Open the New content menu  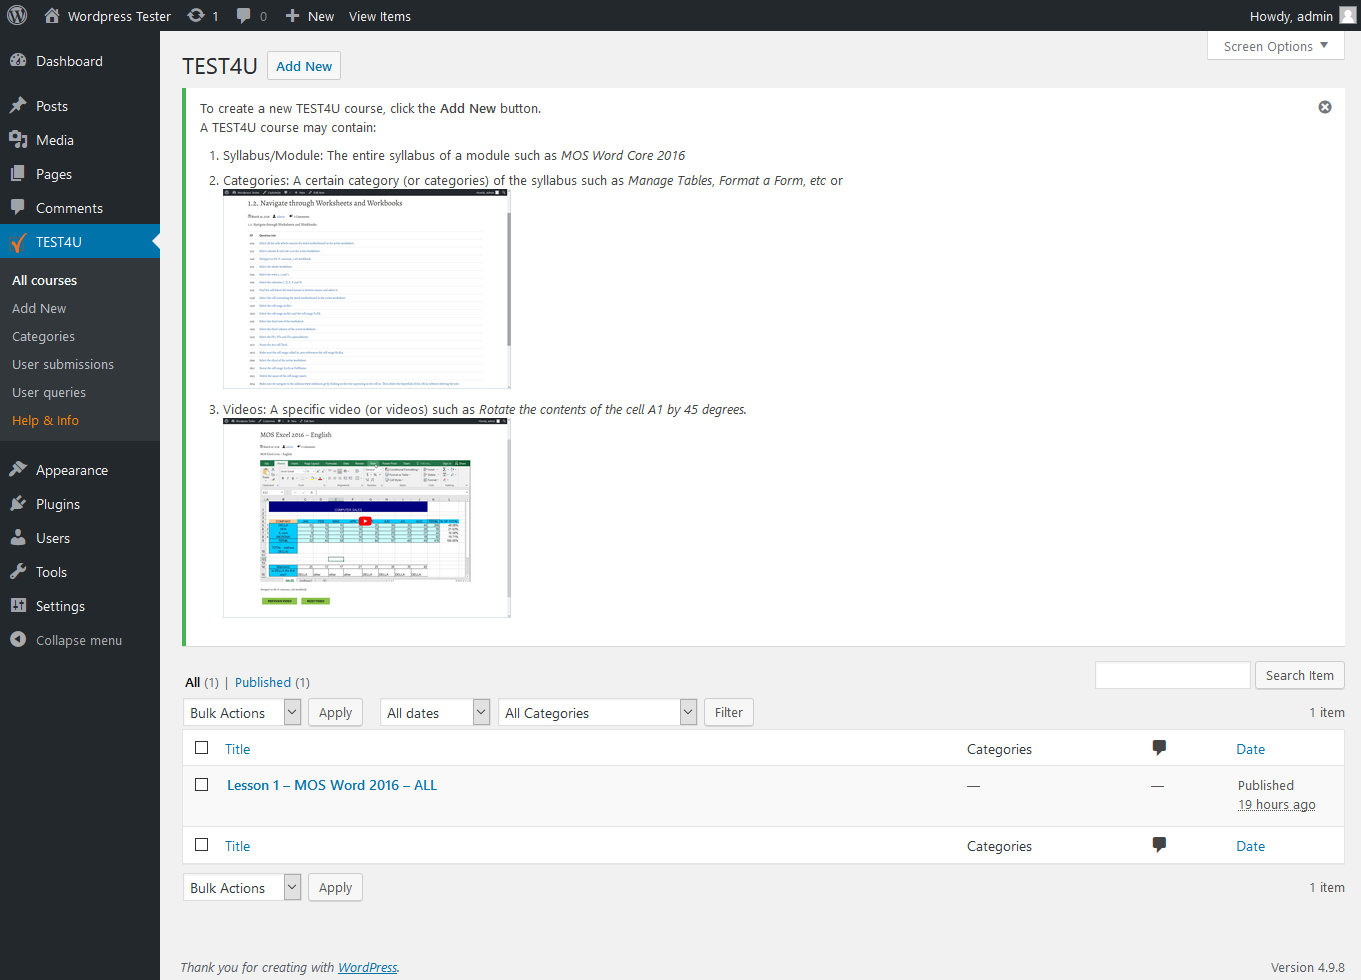click(310, 15)
